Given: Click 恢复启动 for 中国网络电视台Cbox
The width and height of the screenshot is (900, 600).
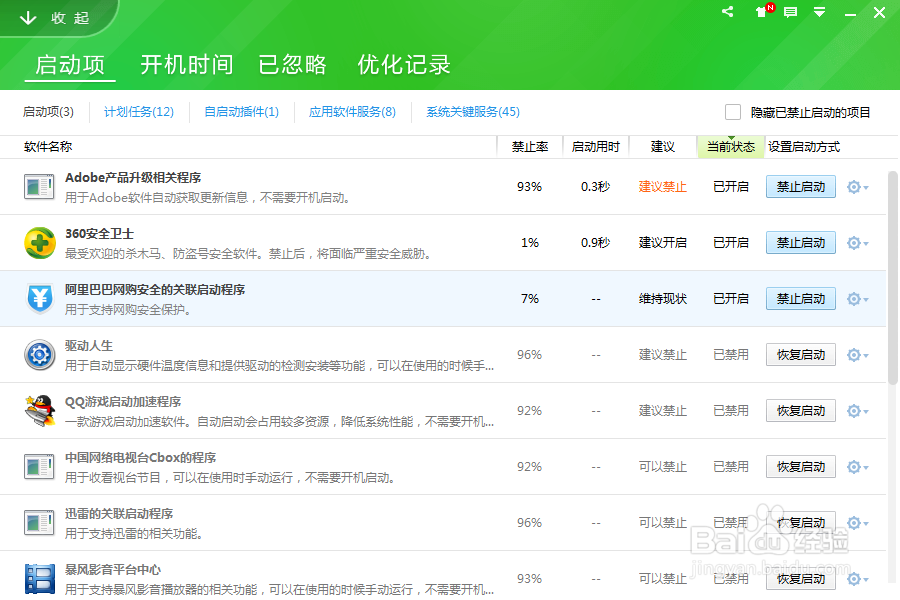Looking at the screenshot, I should 801,467.
